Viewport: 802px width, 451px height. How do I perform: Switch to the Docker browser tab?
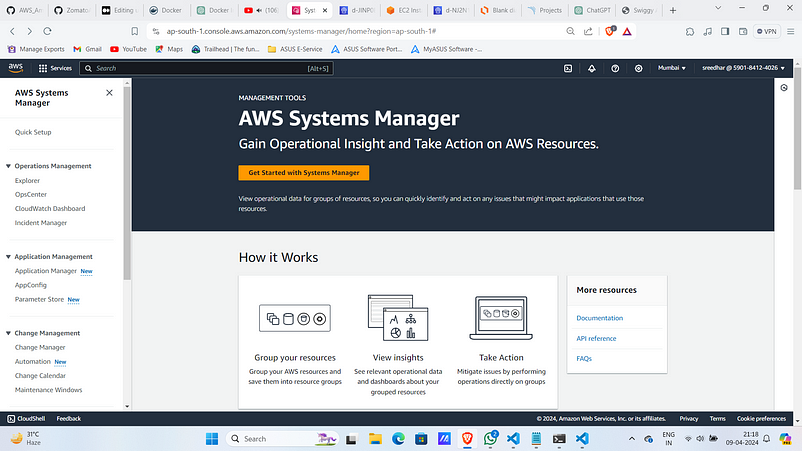[x=166, y=10]
